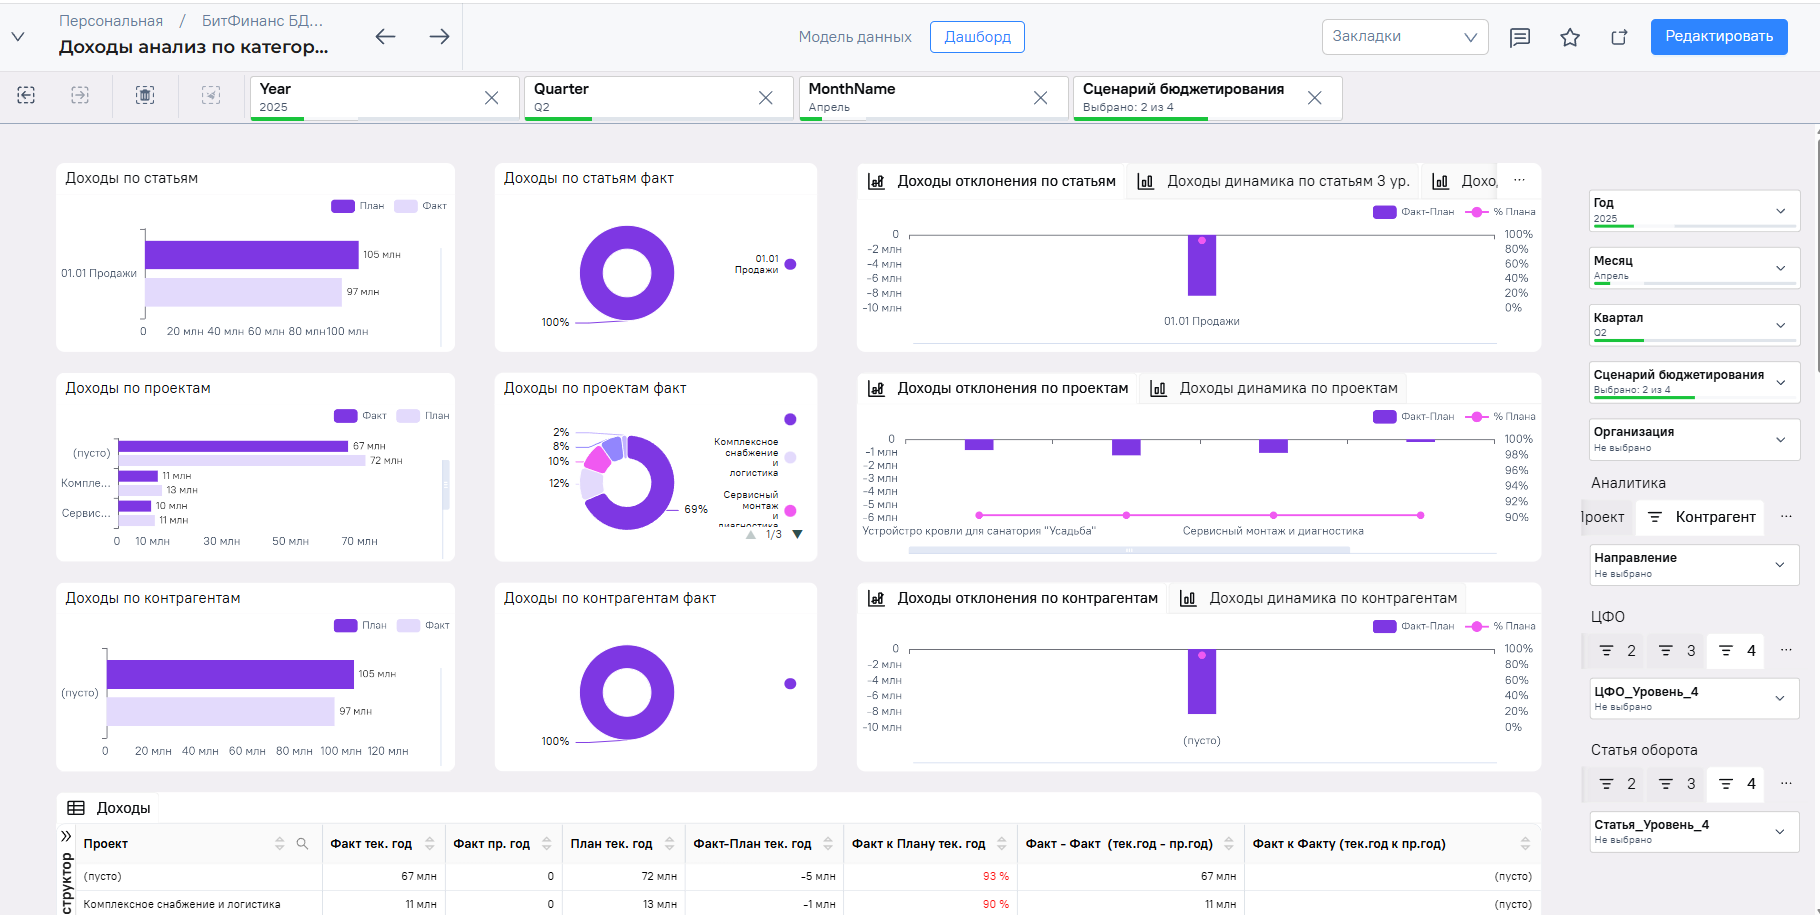This screenshot has width=1820, height=915.
Task: Open the comments icon in header
Action: pyautogui.click(x=1520, y=38)
